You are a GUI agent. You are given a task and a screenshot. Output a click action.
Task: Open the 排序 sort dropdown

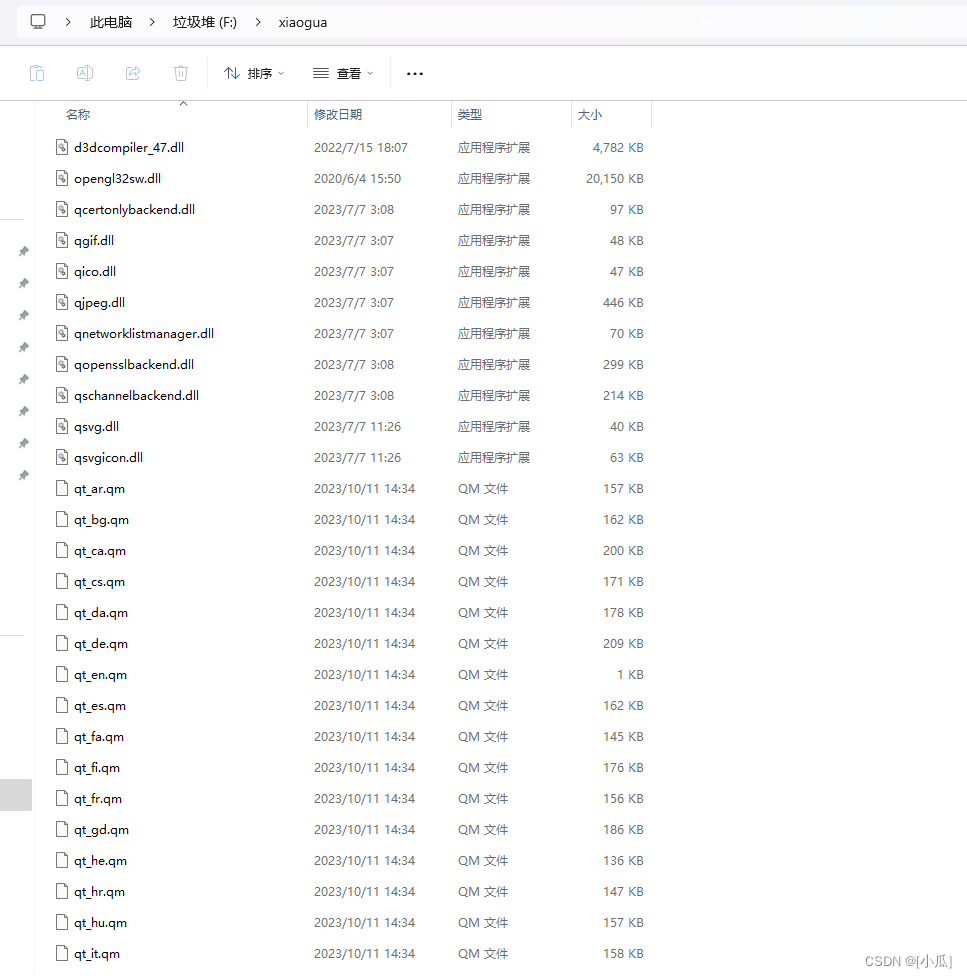(x=255, y=74)
